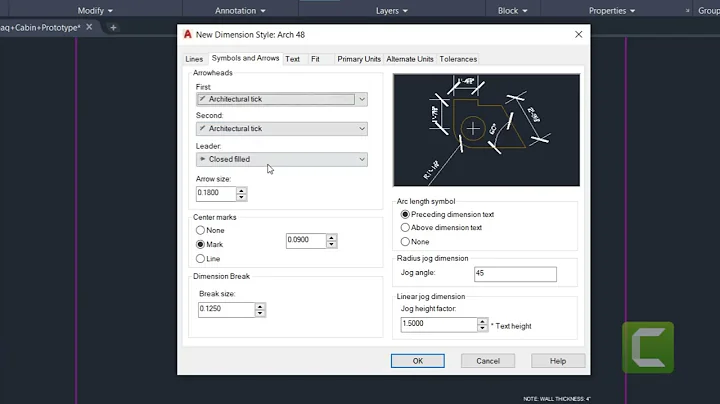Open the Text tab
The width and height of the screenshot is (720, 404).
pos(292,59)
